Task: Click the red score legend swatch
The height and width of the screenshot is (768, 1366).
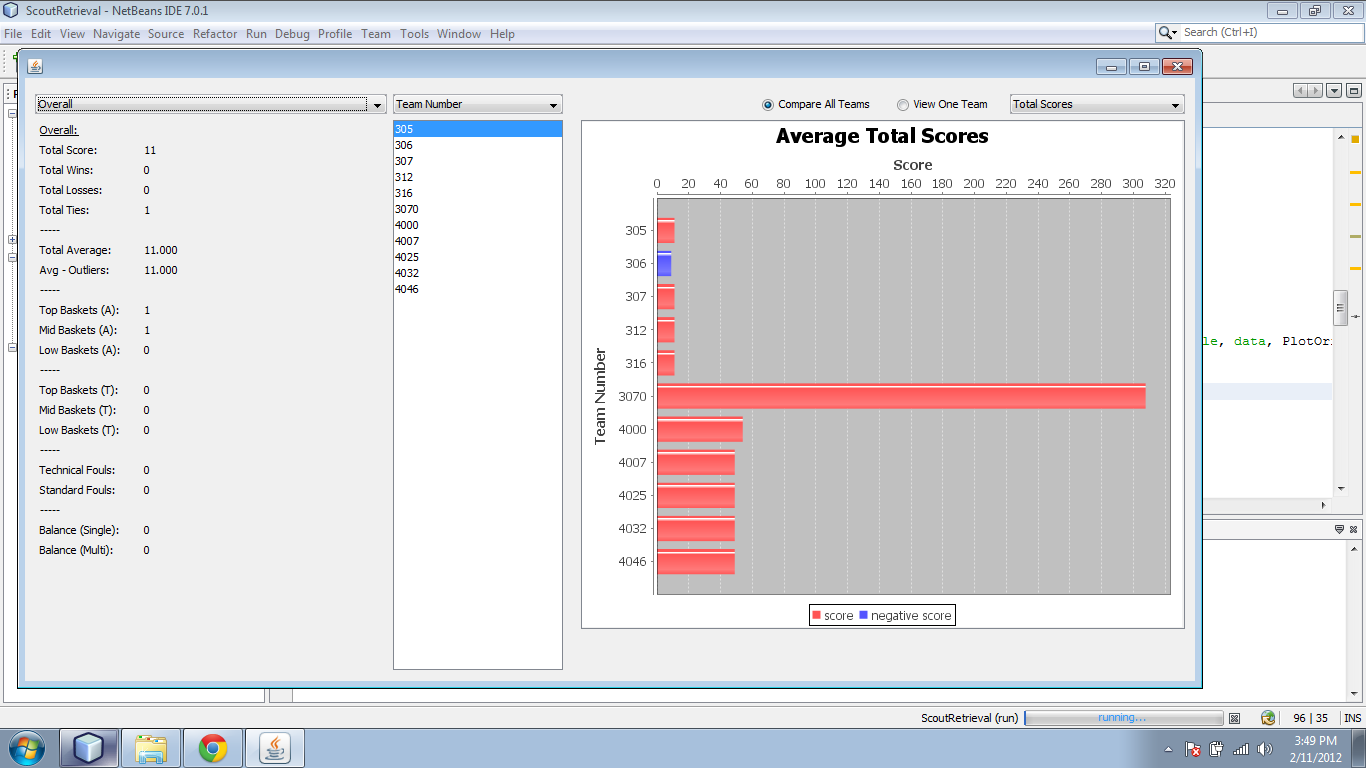Action: (817, 615)
